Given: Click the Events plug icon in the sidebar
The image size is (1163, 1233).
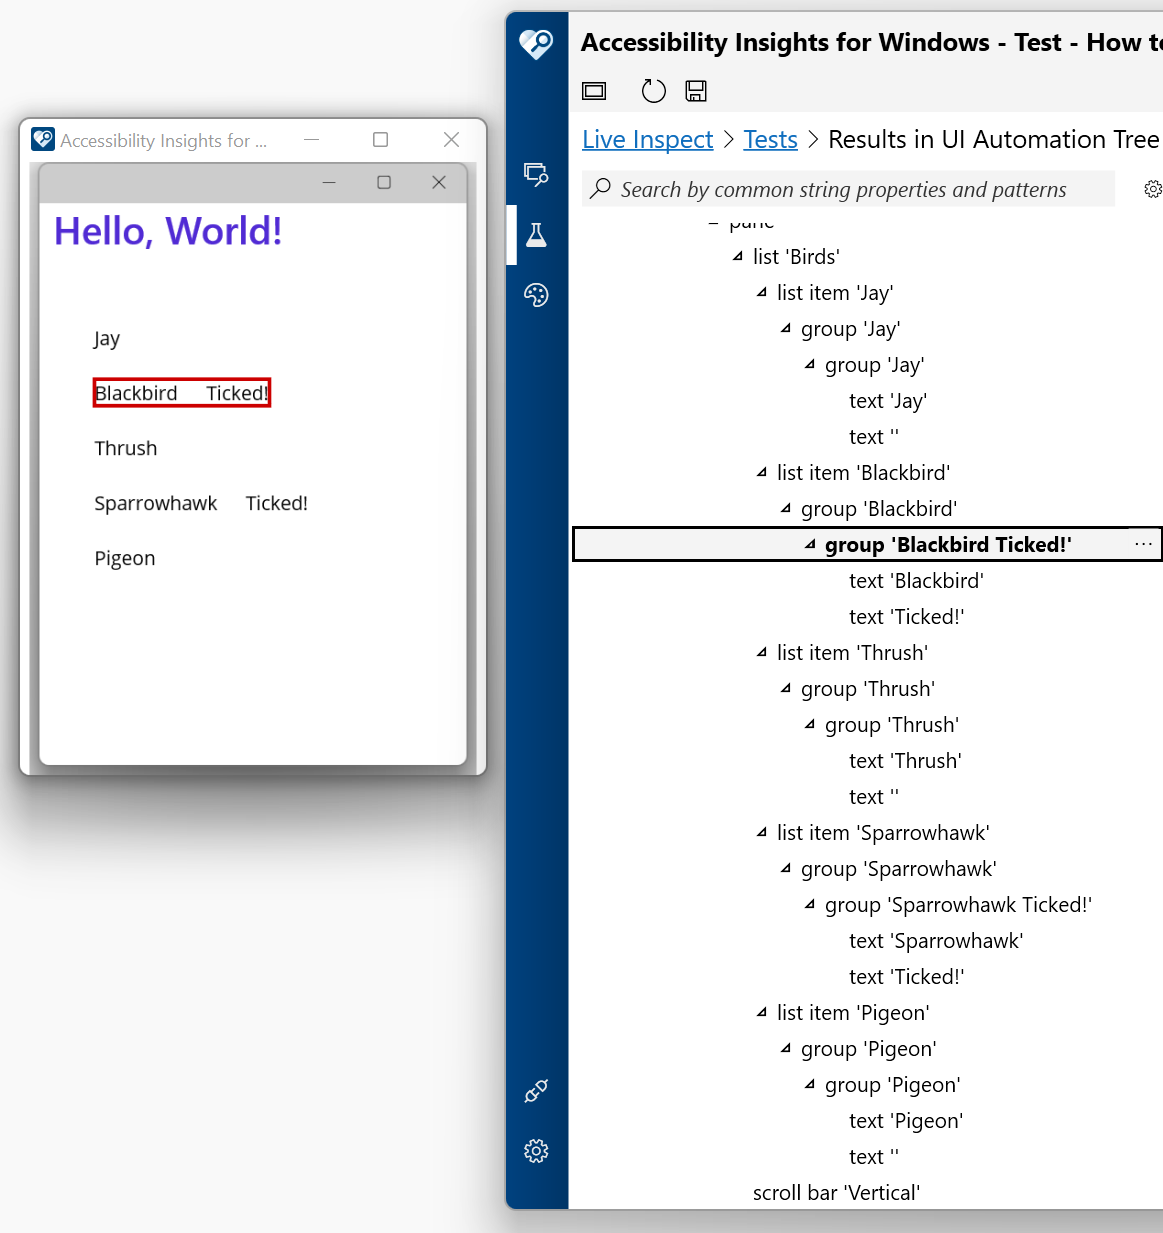Looking at the screenshot, I should click(536, 1090).
